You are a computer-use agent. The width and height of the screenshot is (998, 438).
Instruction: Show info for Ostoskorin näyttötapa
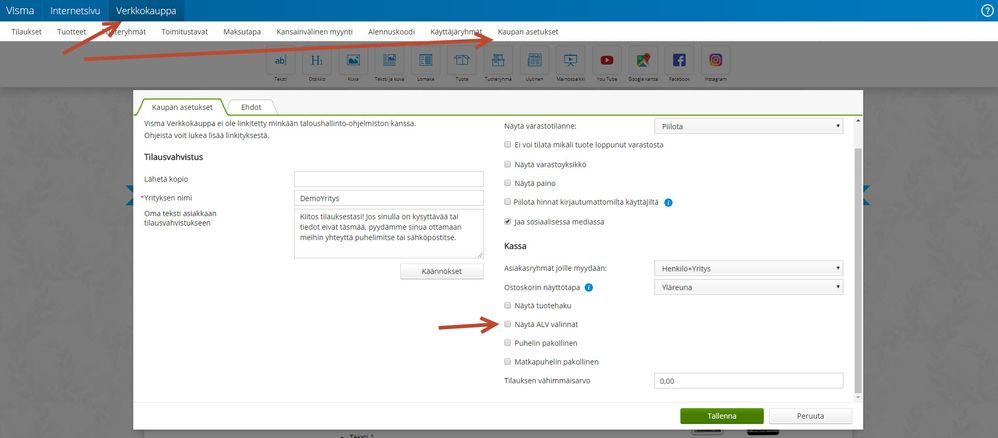[589, 287]
